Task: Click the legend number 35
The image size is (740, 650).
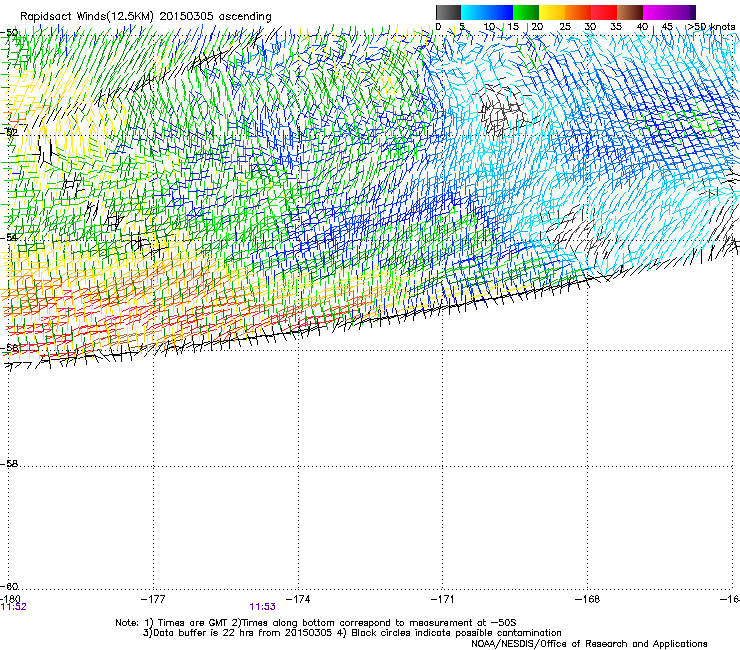Action: 616,27
